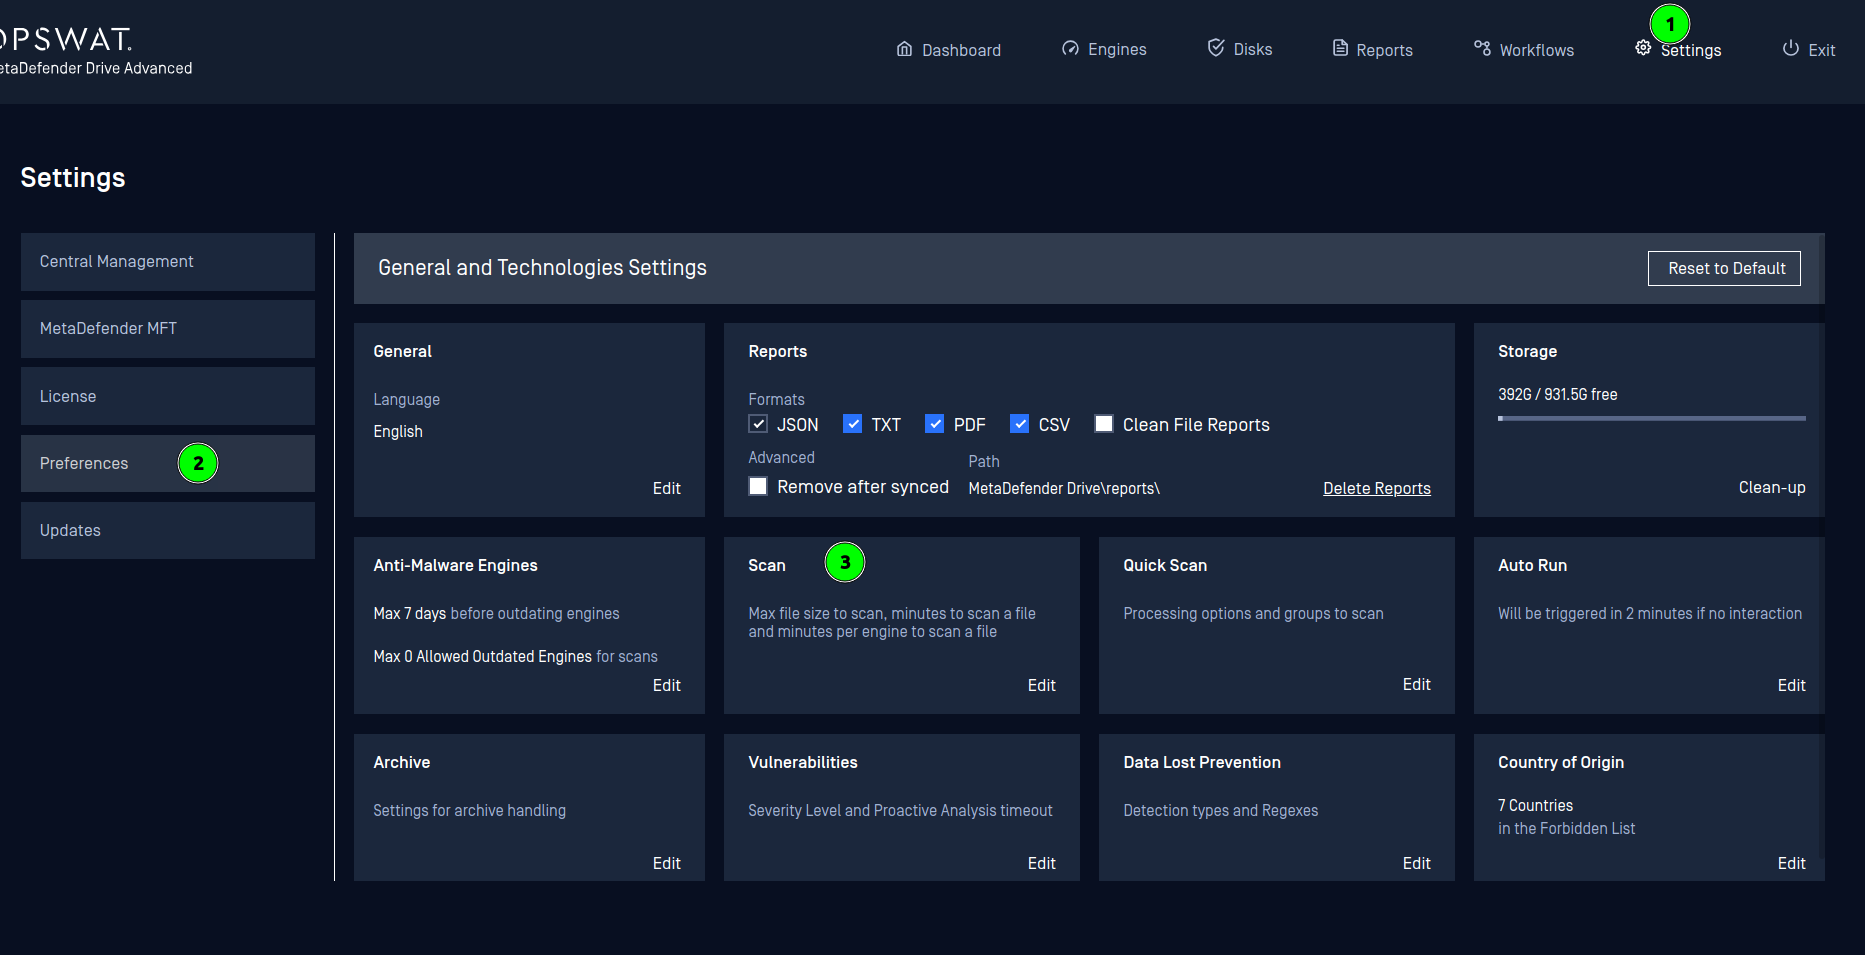The width and height of the screenshot is (1865, 955).
Task: Edit the Archive handling settings
Action: tap(666, 863)
